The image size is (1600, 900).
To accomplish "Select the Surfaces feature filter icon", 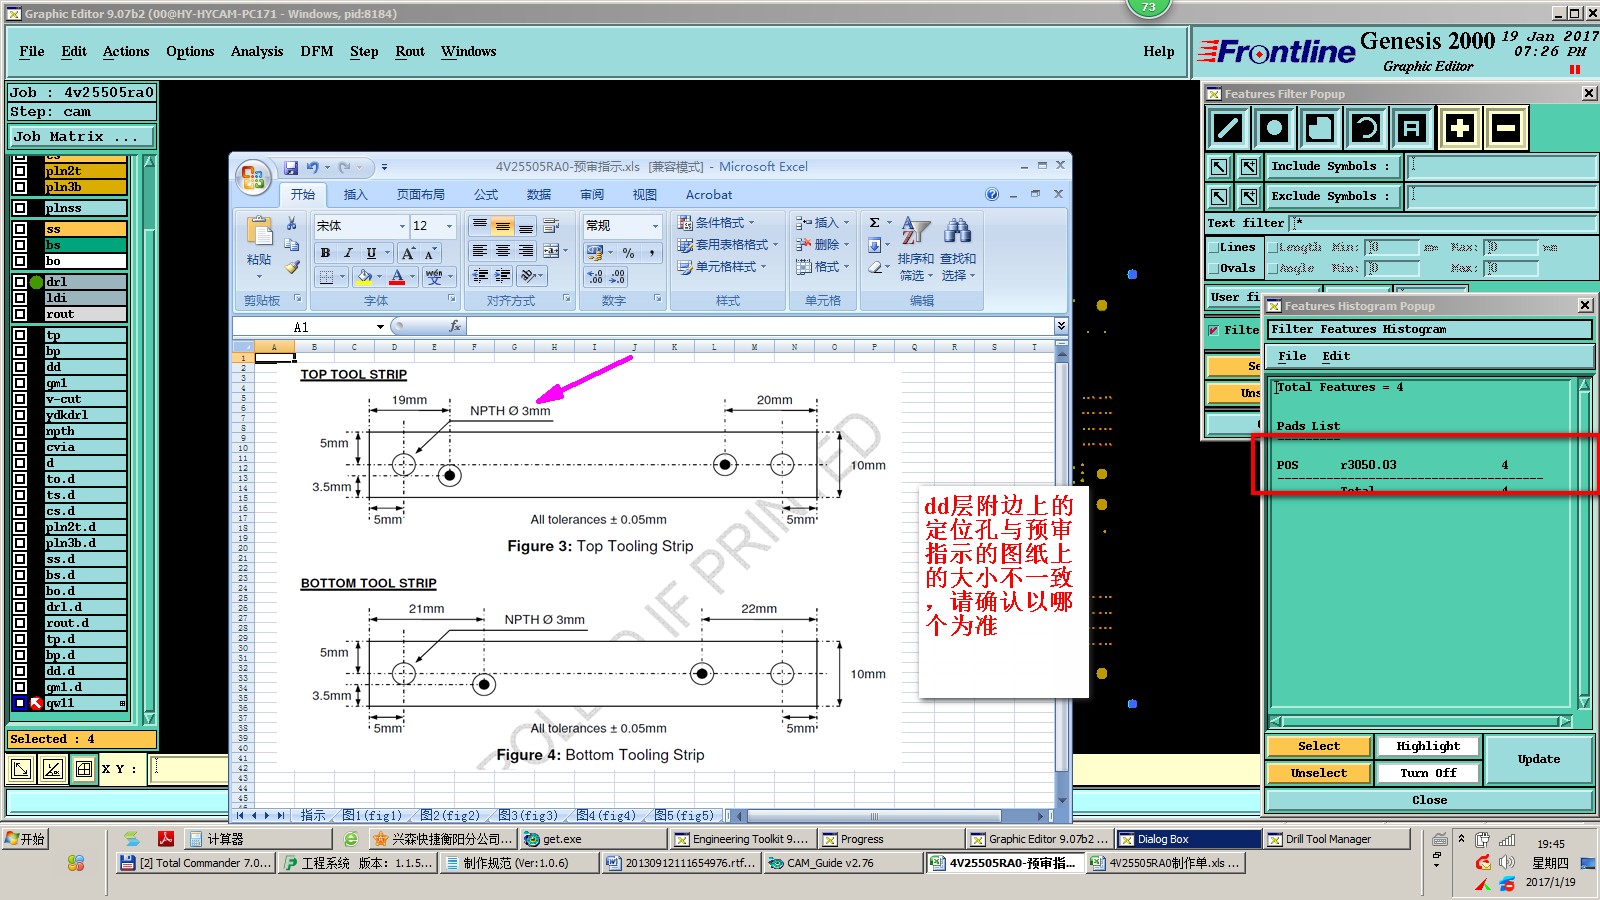I will click(1319, 128).
